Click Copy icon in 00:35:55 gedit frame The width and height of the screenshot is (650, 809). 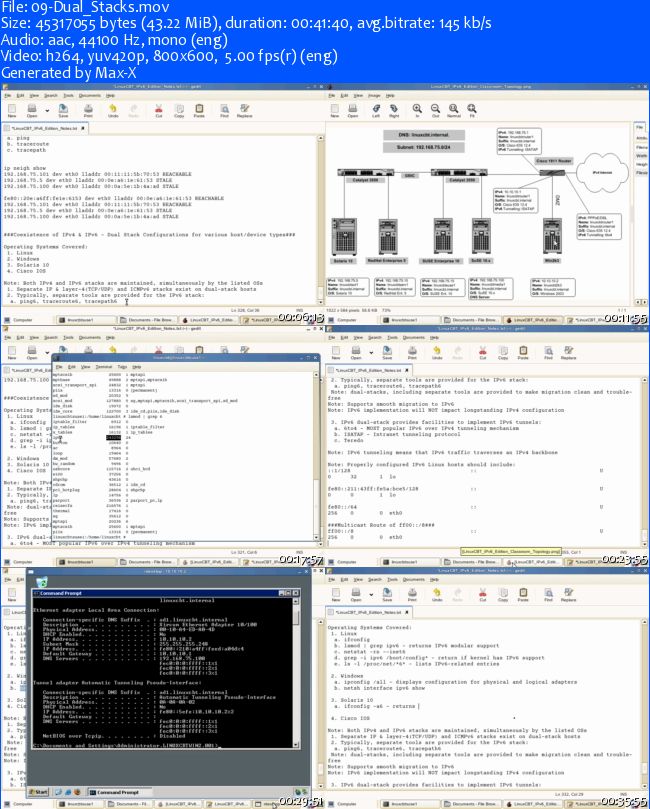[x=503, y=595]
